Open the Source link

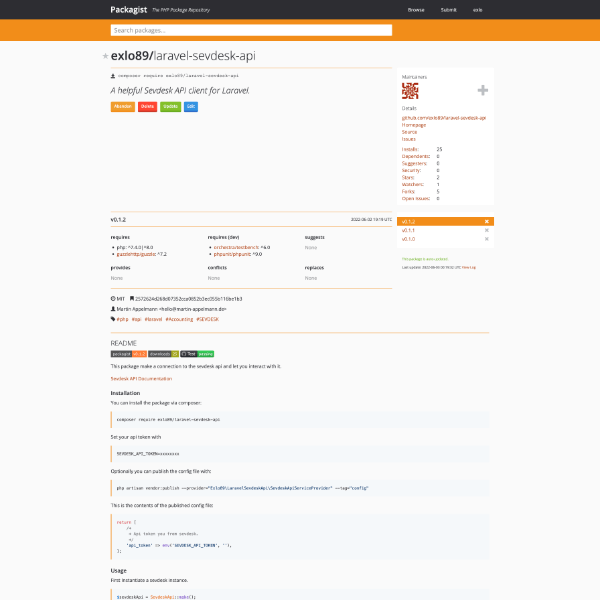(409, 132)
